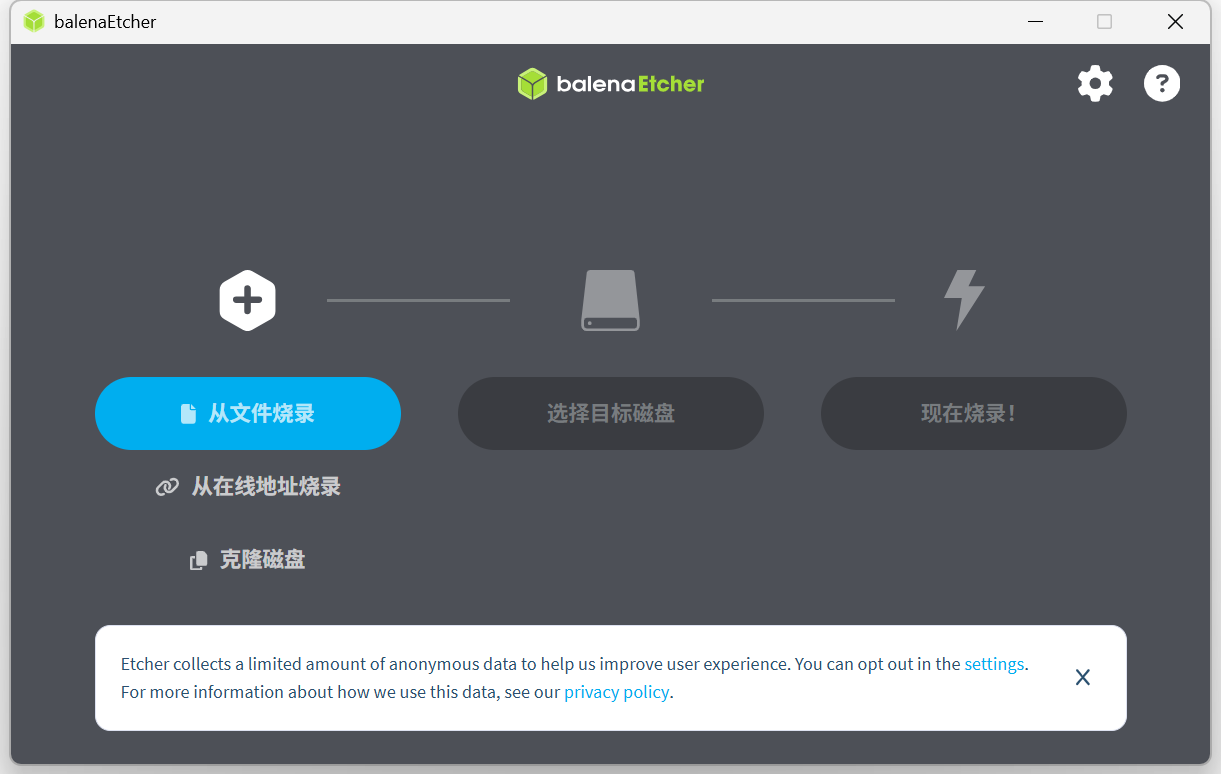Click the lightning bolt flash icon
The image size is (1221, 774).
(x=964, y=300)
